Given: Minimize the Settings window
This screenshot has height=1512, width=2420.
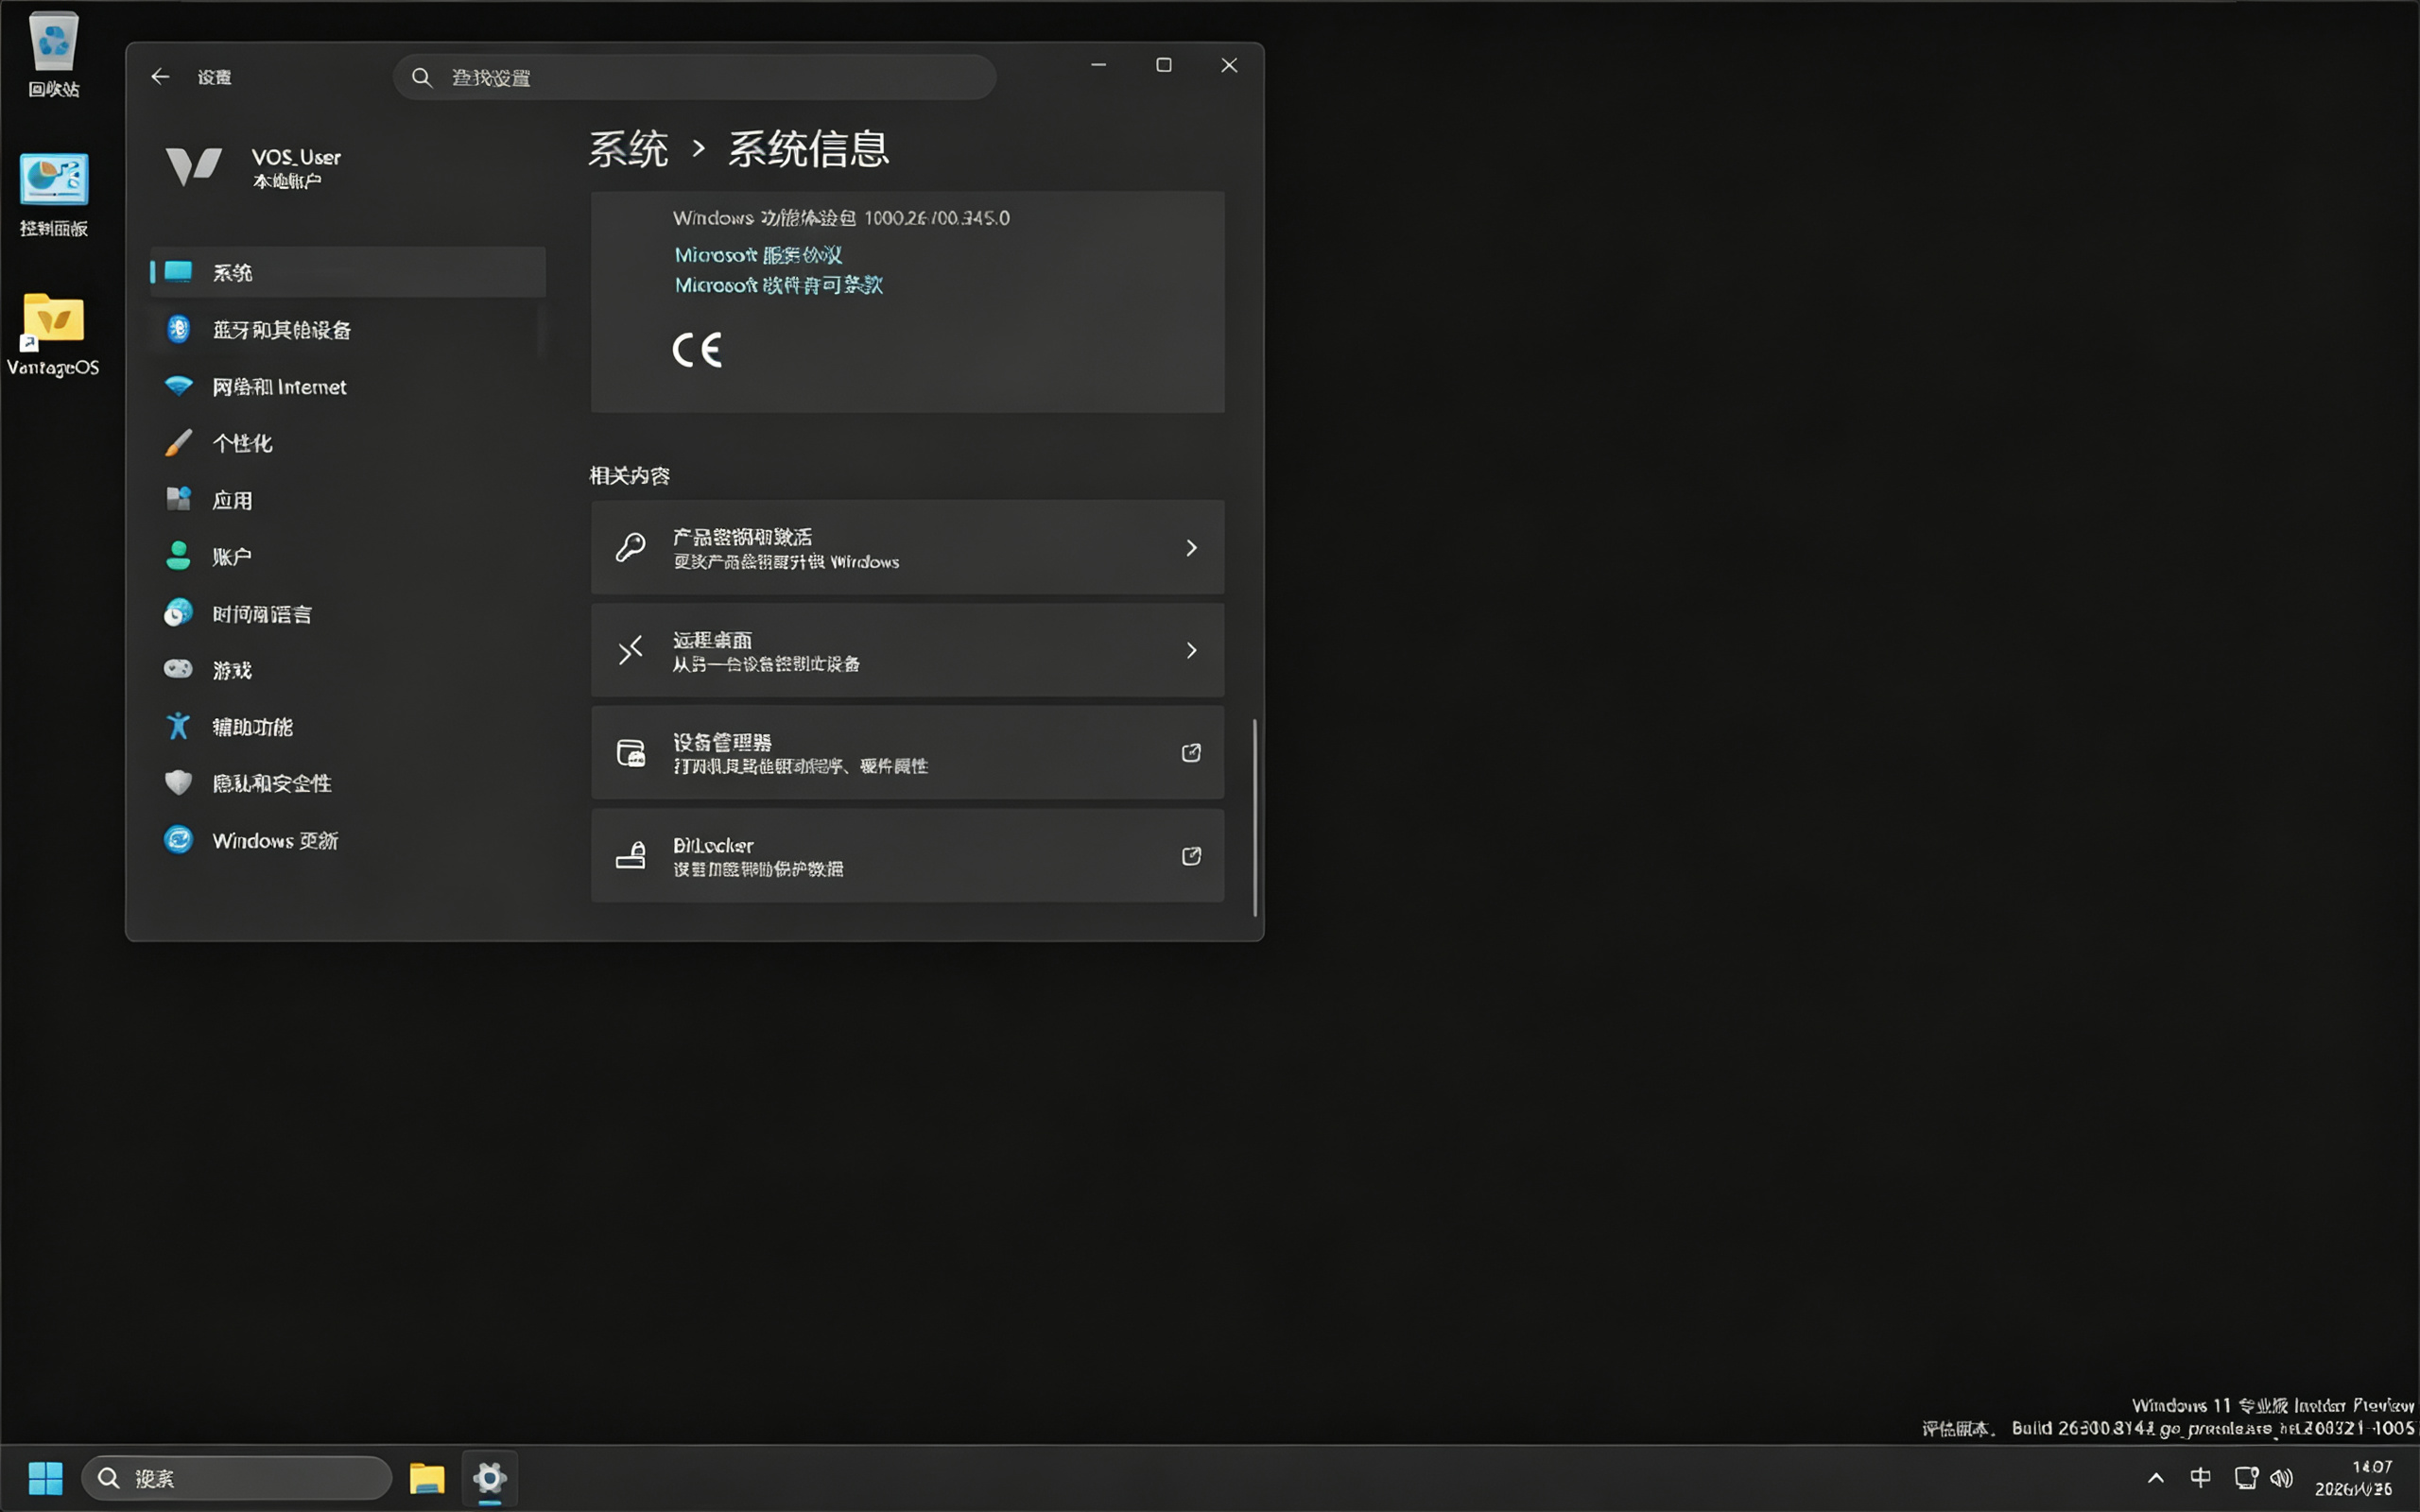Looking at the screenshot, I should tap(1098, 65).
